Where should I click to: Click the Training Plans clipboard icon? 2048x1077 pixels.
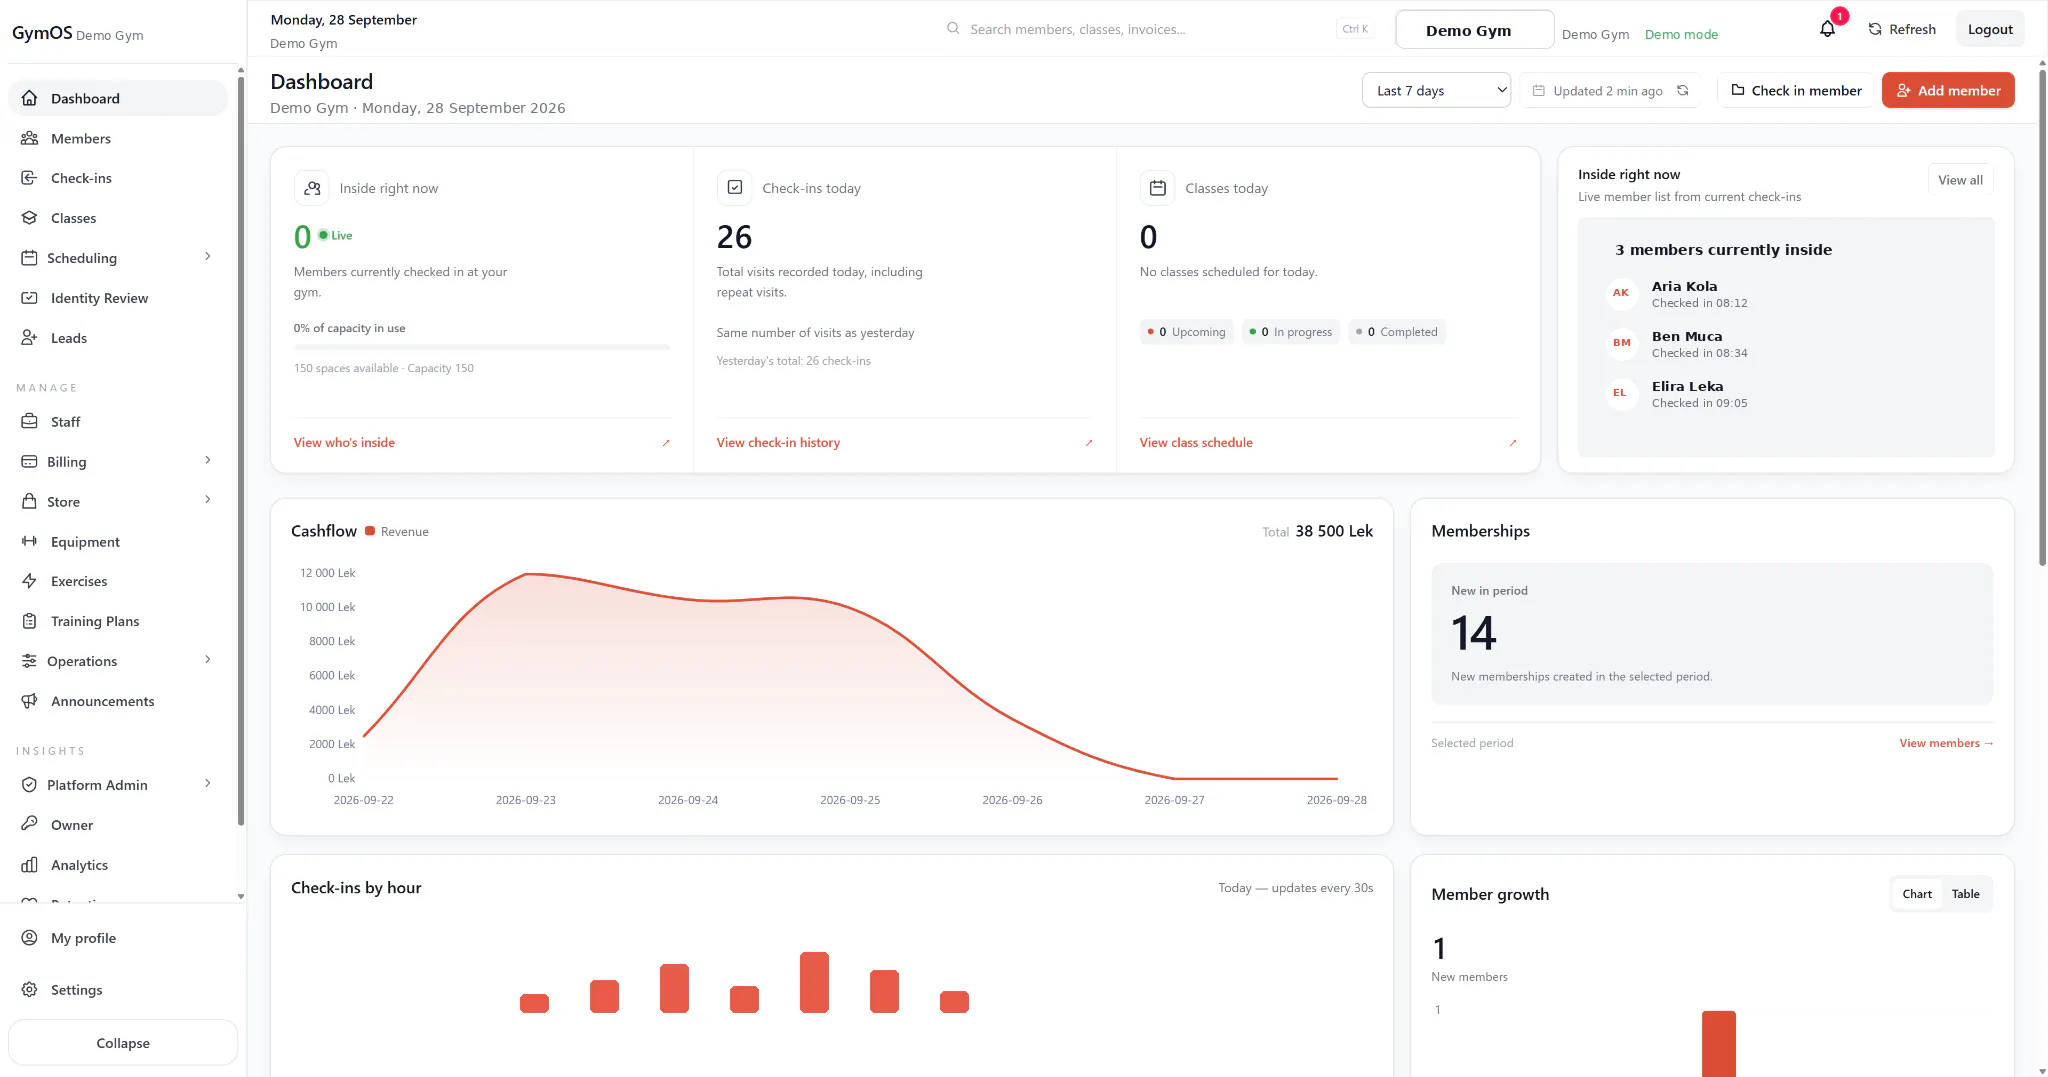pyautogui.click(x=30, y=621)
